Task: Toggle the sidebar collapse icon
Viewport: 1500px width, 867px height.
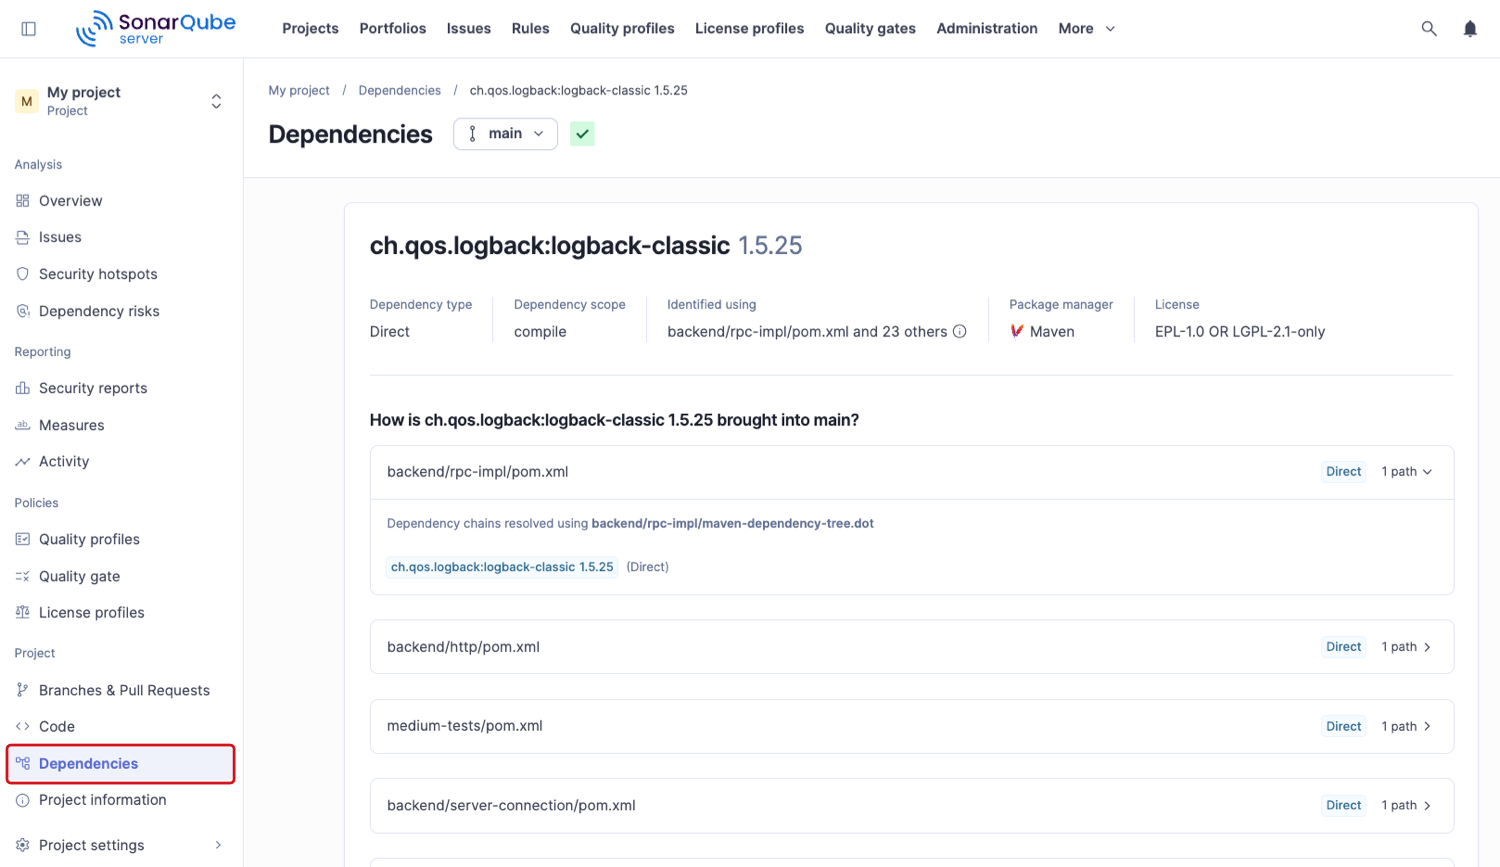Action: point(29,29)
